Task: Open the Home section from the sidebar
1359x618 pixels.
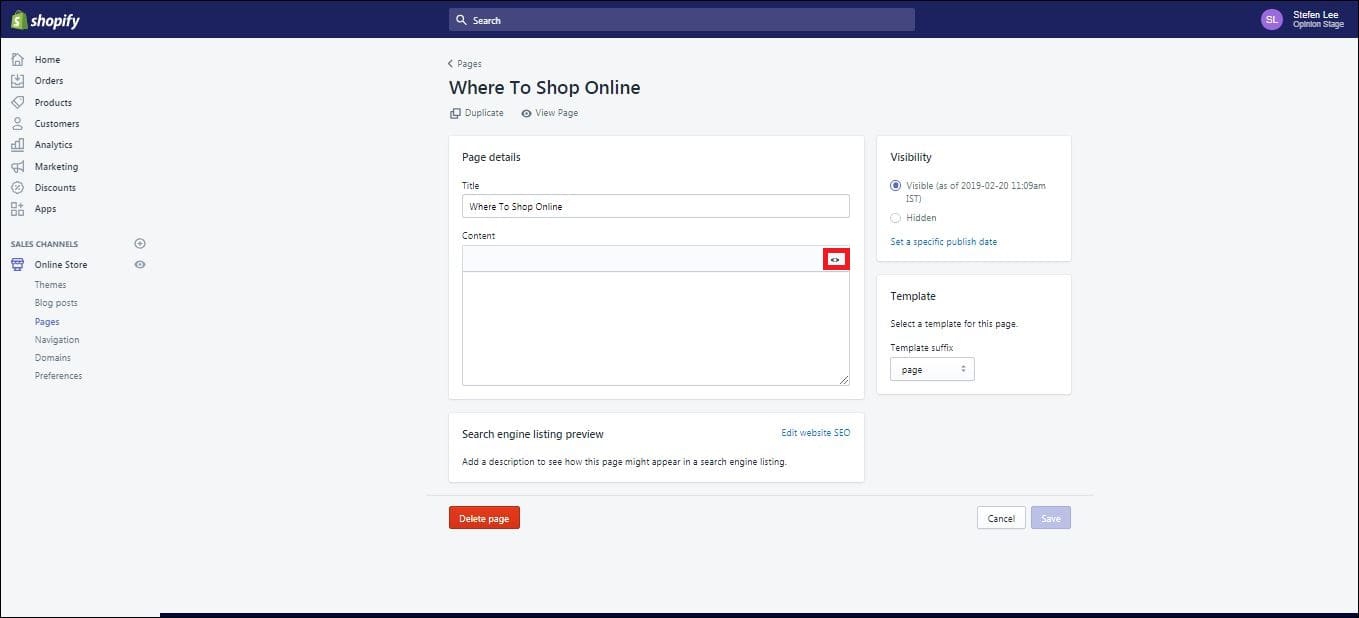Action: (18, 59)
